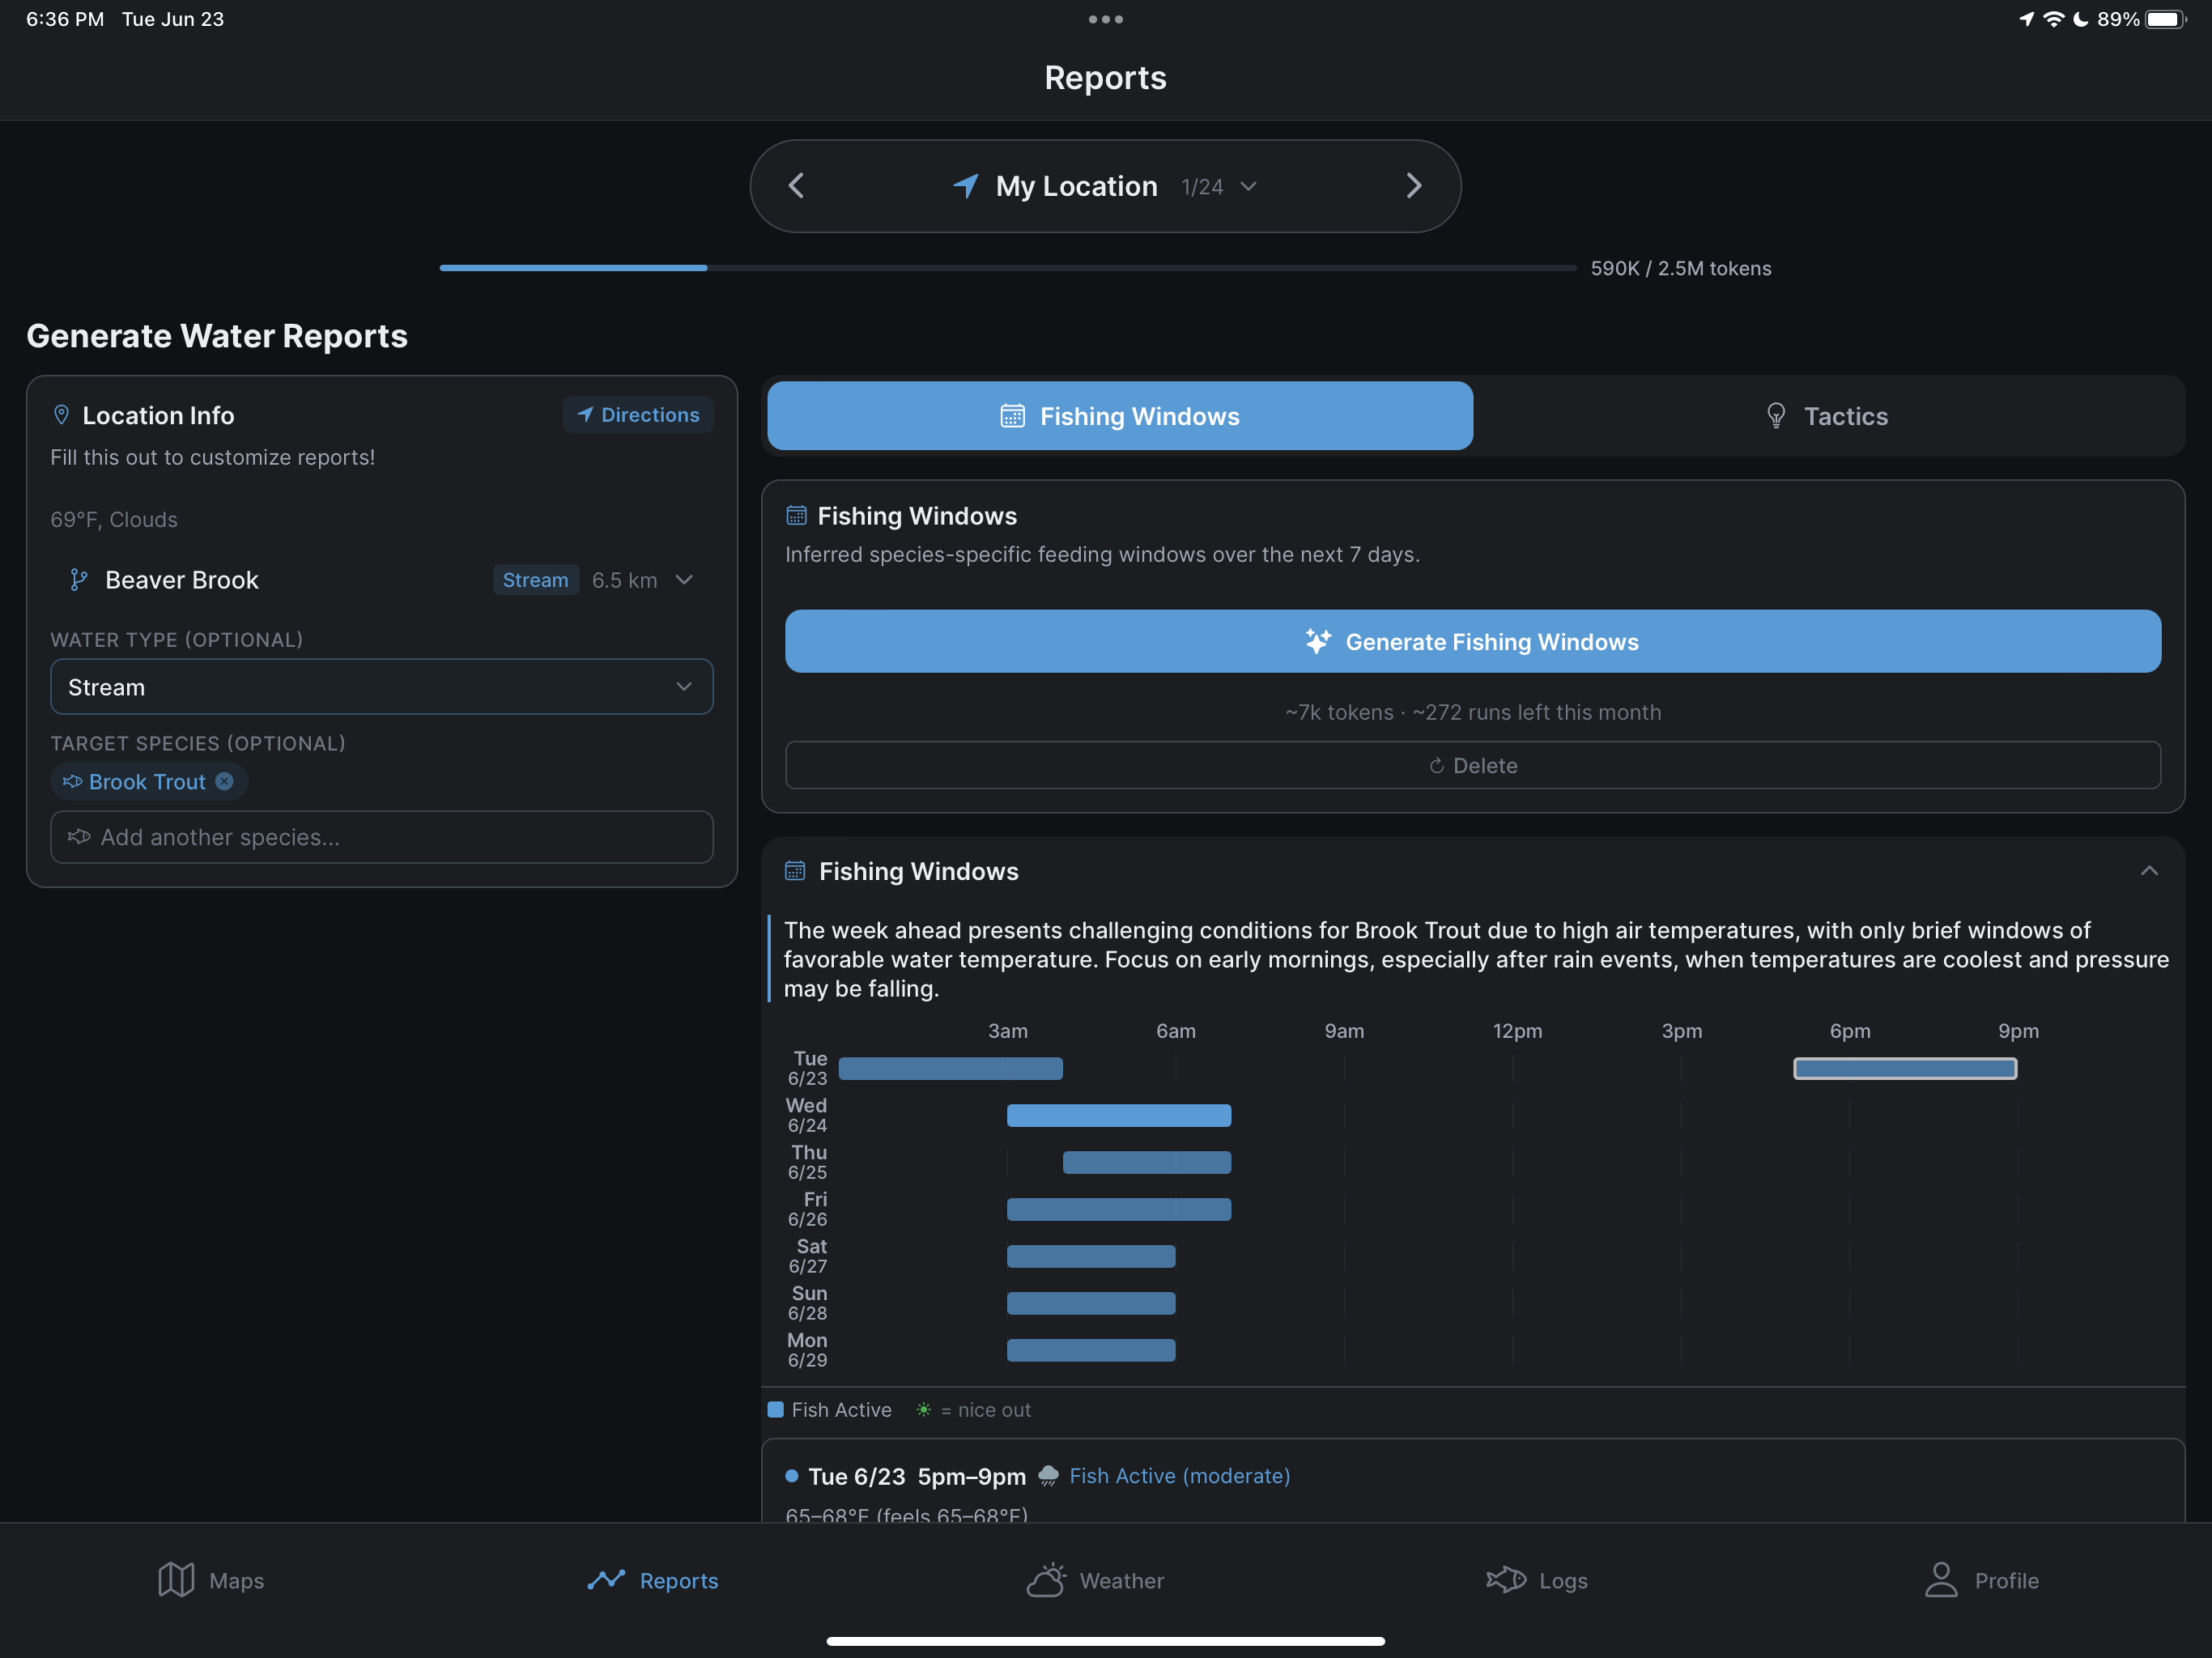Remove the Brook Trout species tag
Screen dimensions: 2212x1658
point(225,781)
